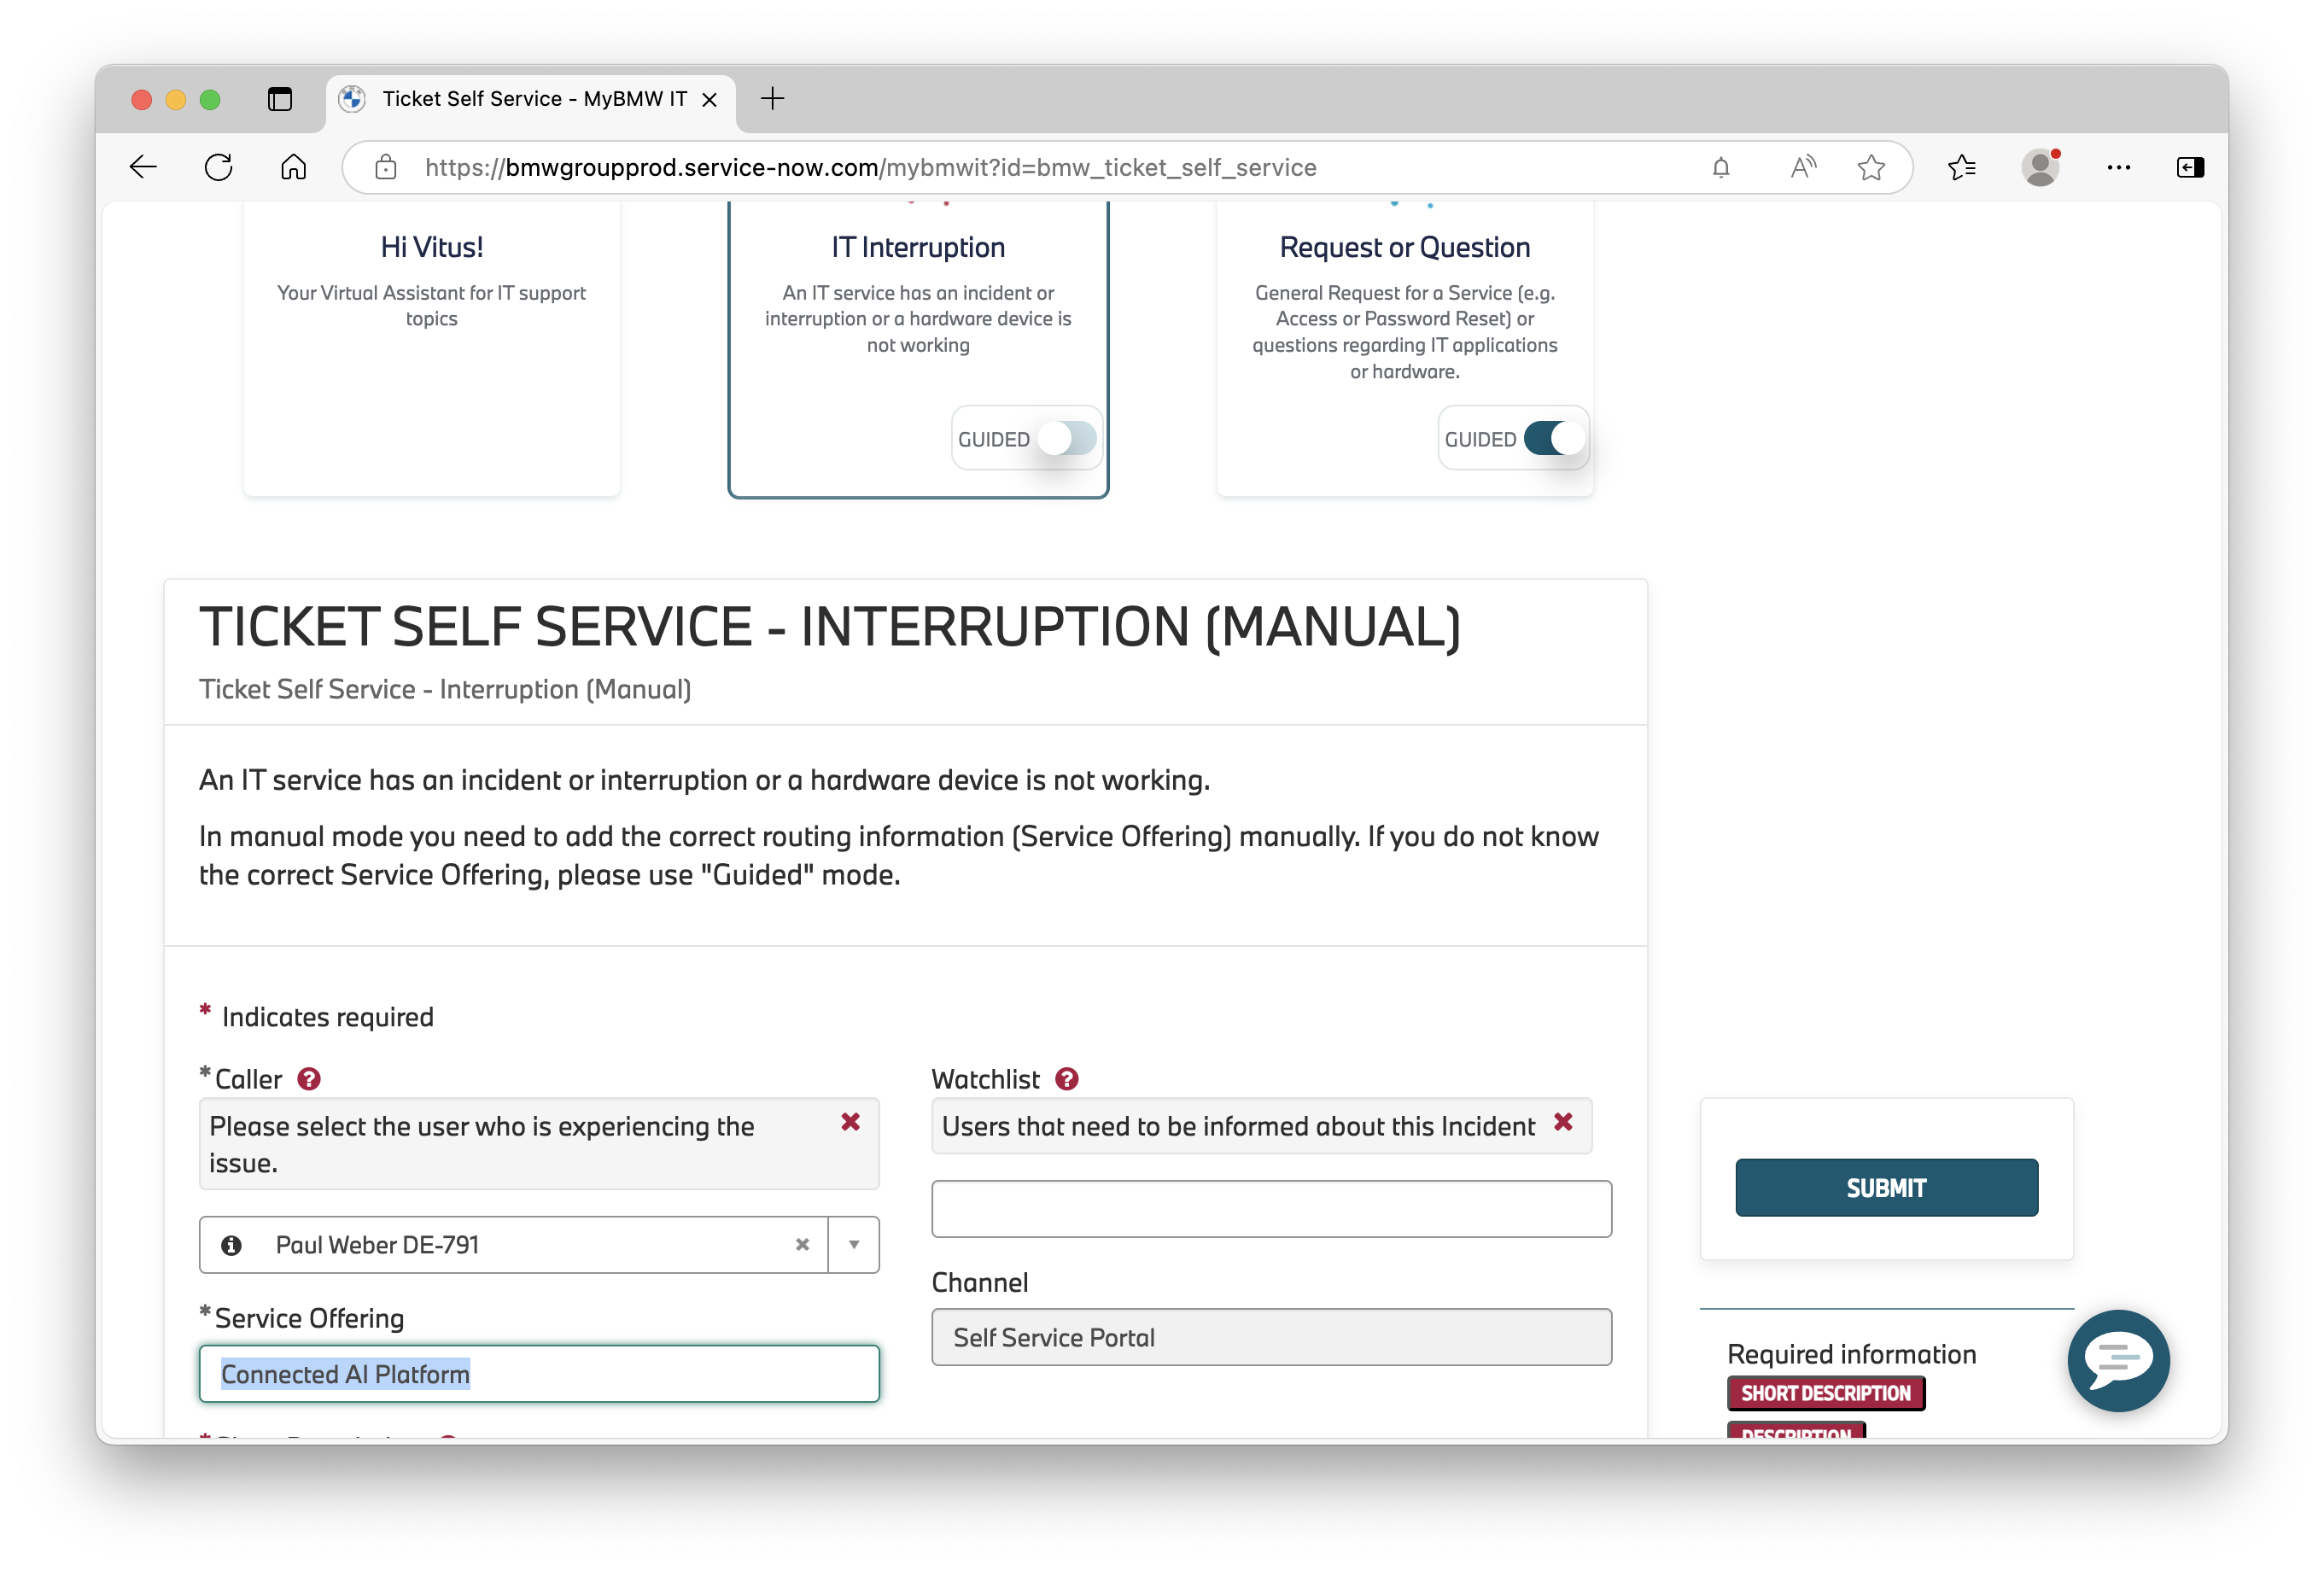Screen dimensions: 2324x1571
Task: Click the 'Required information' heading
Action: (1851, 1354)
